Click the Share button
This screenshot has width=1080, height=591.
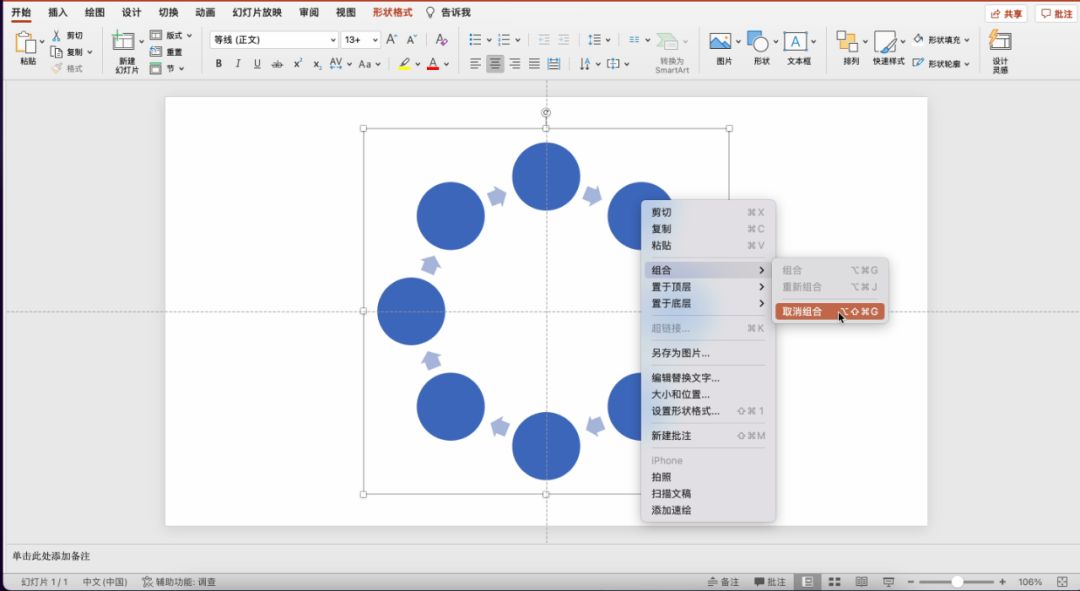pyautogui.click(x=1006, y=14)
